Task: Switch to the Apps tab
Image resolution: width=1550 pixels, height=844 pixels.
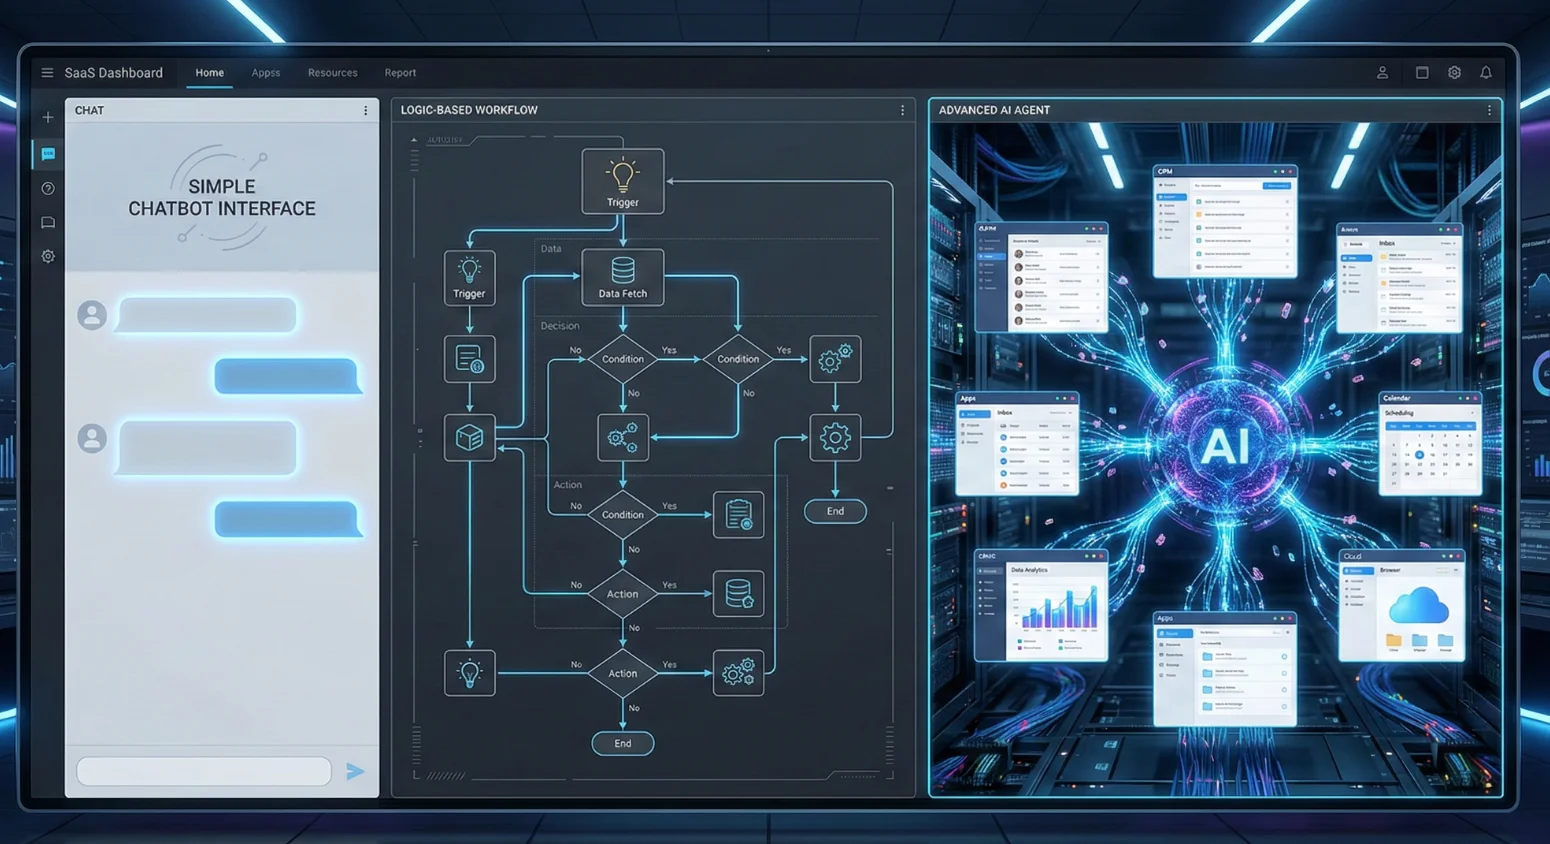Action: (x=266, y=73)
